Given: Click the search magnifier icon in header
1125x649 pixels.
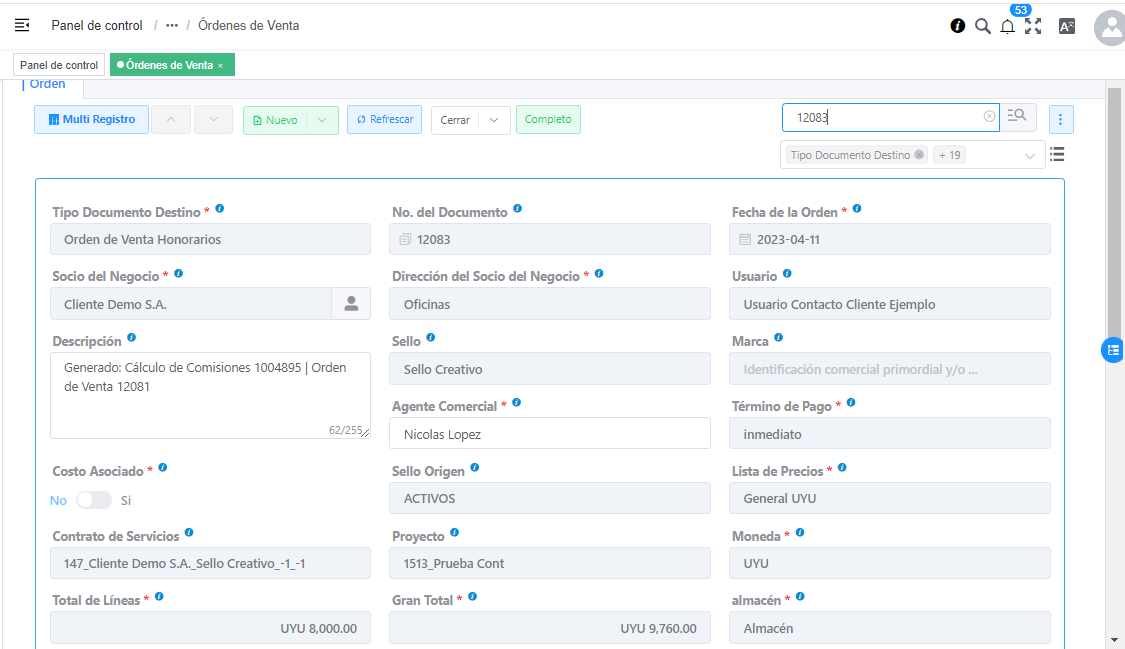Looking at the screenshot, I should pyautogui.click(x=983, y=26).
